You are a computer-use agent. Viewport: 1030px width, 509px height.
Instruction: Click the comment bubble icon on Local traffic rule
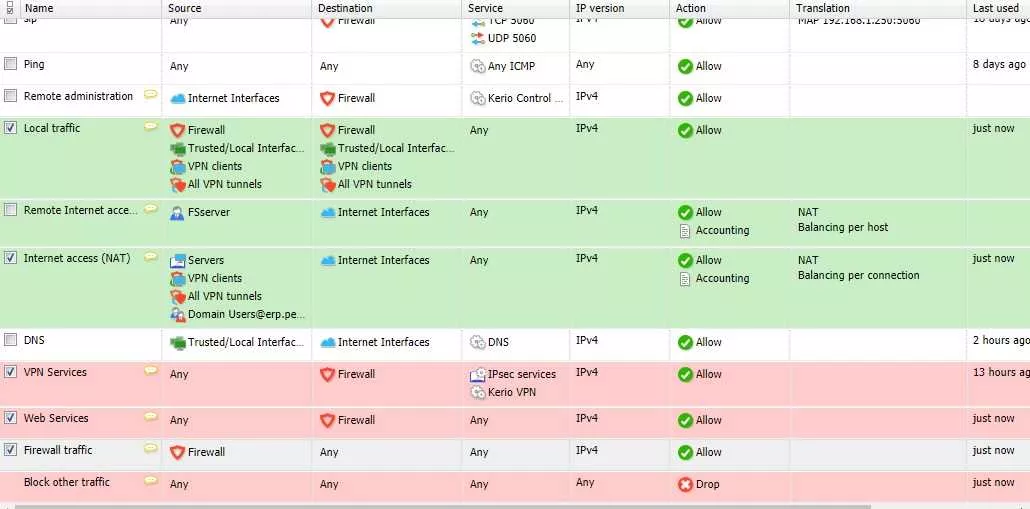tap(151, 127)
